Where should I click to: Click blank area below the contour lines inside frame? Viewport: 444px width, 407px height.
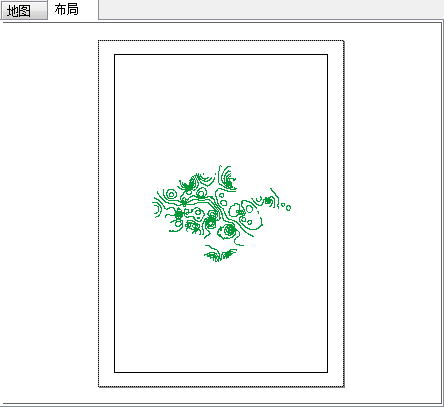pos(221,317)
